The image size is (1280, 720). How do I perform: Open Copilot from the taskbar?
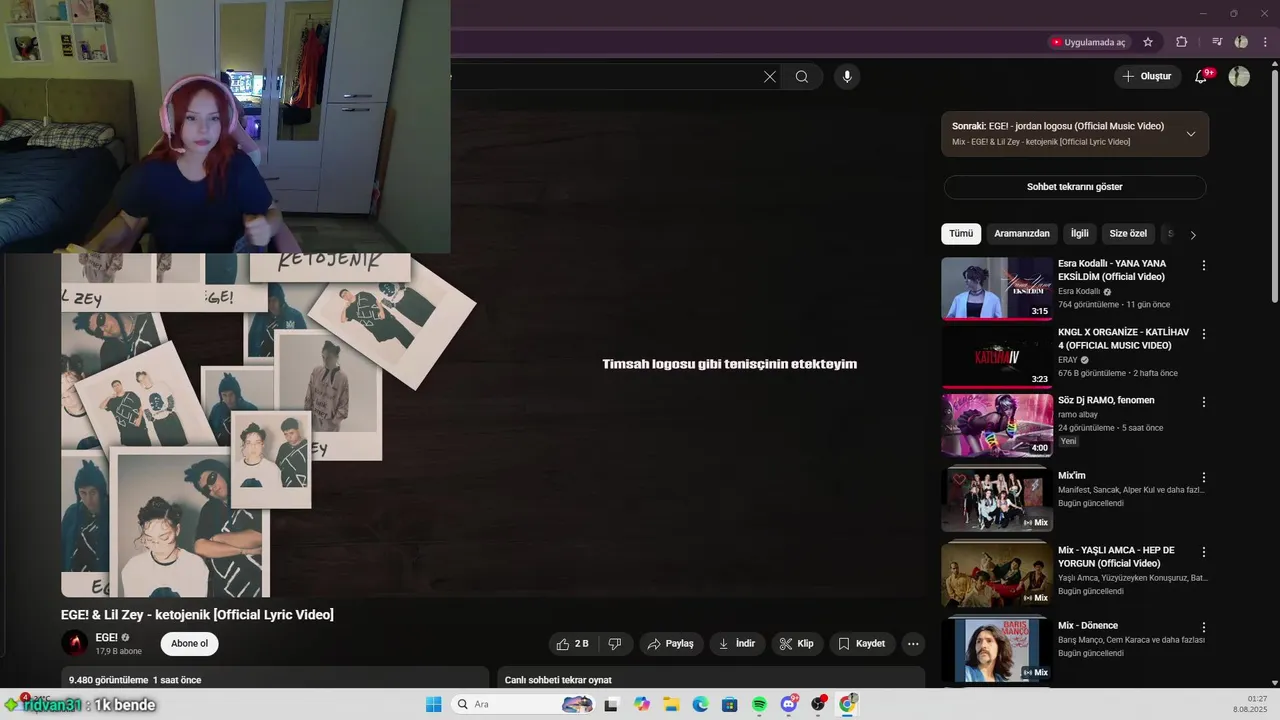pos(642,704)
